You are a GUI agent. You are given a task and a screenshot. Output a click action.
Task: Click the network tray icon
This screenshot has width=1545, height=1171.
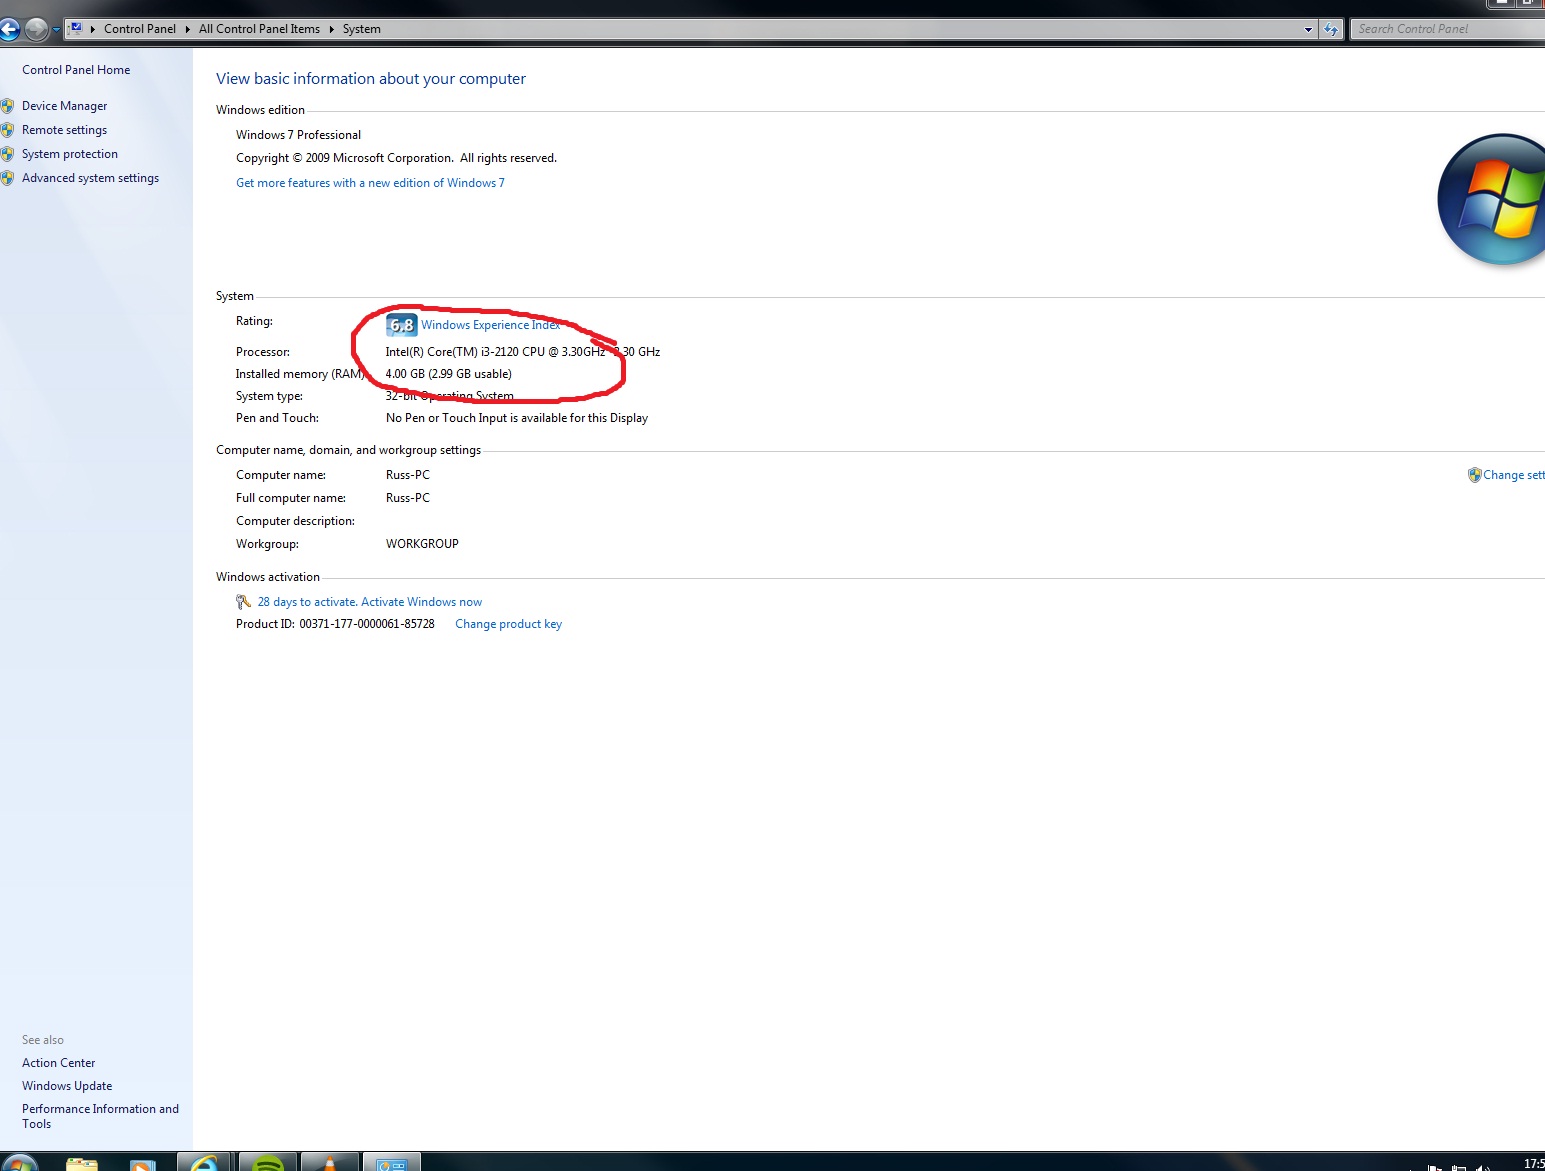click(1459, 1167)
